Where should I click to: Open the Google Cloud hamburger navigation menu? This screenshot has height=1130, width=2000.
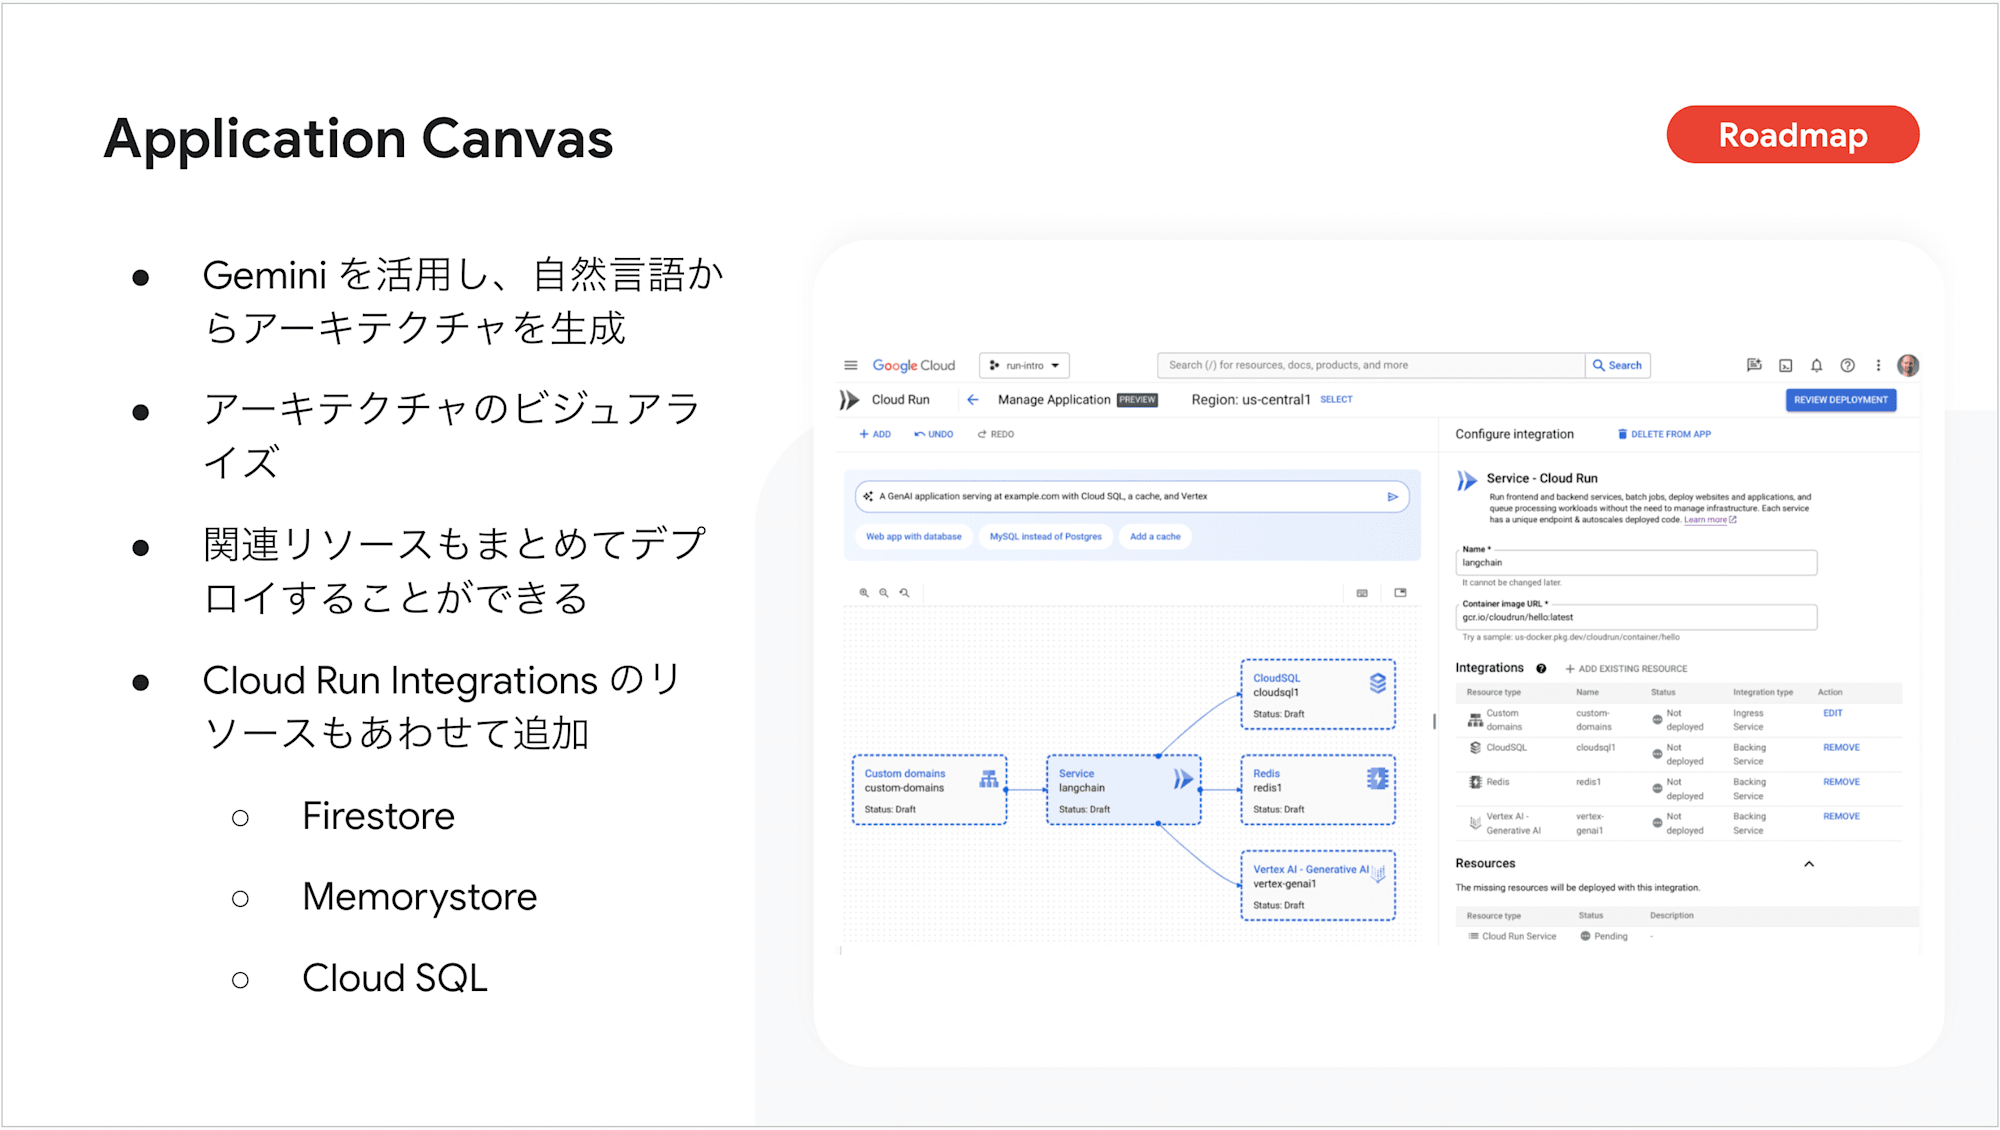pyautogui.click(x=851, y=366)
